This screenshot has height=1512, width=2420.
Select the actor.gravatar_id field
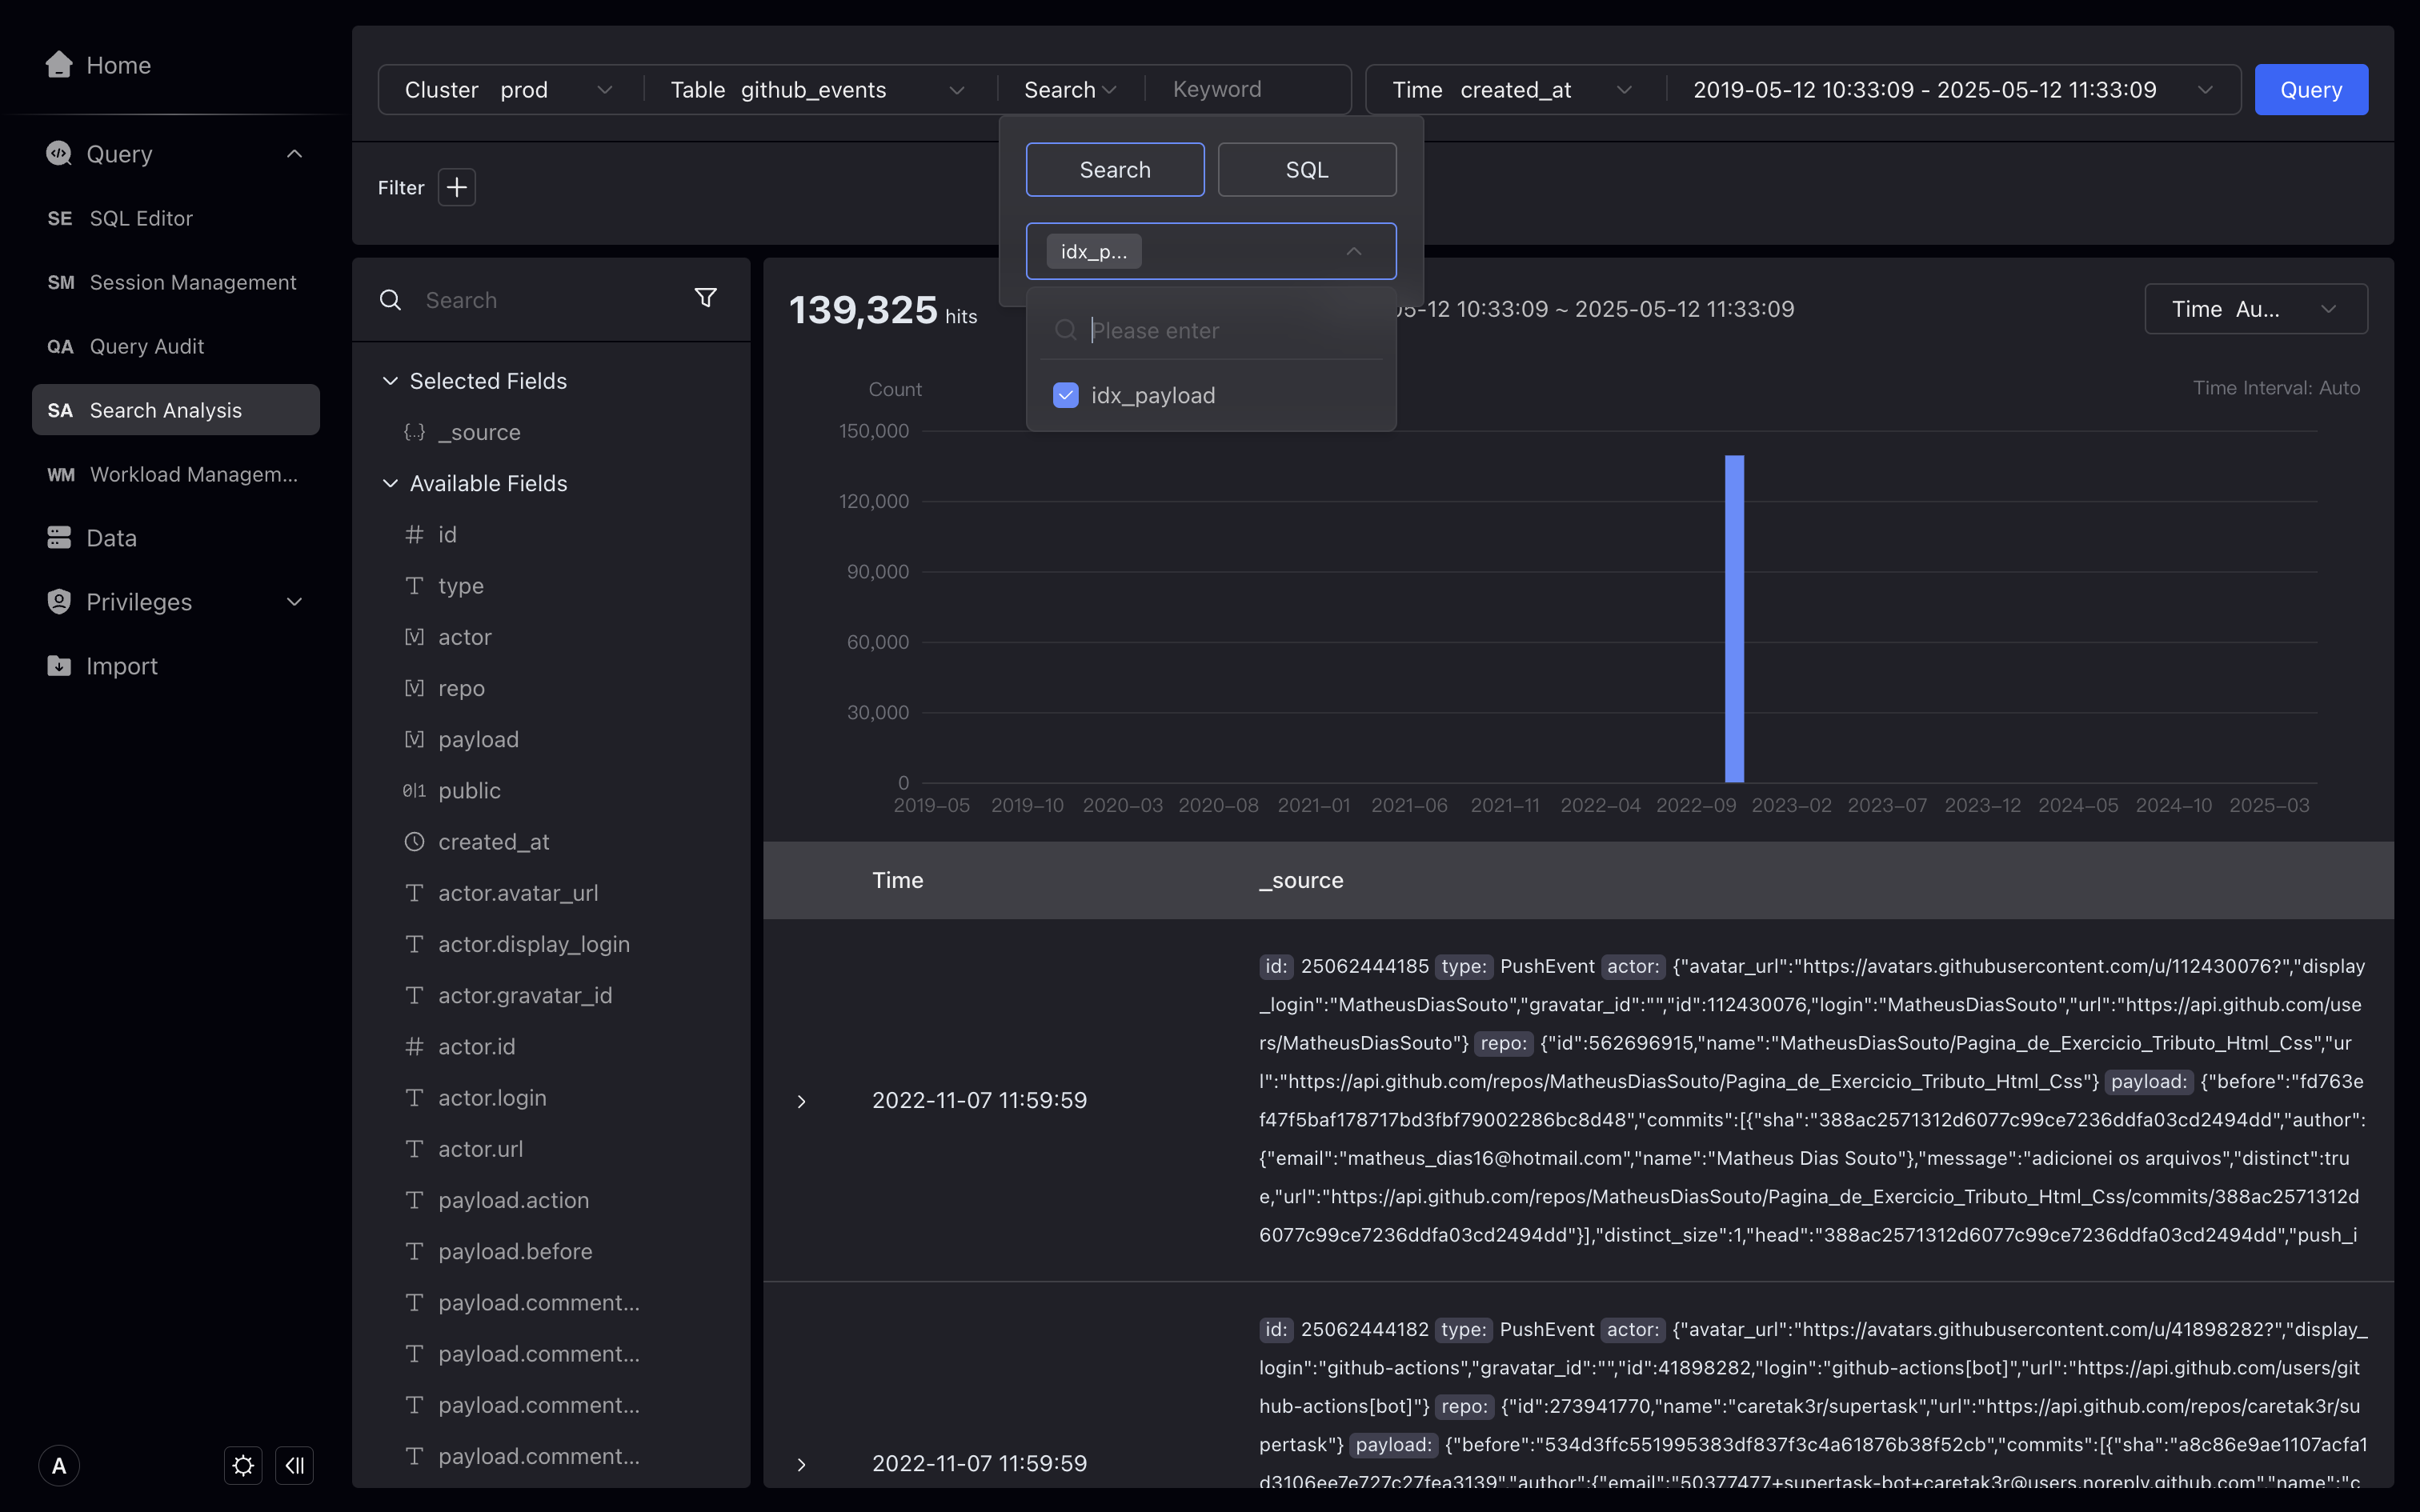click(525, 996)
